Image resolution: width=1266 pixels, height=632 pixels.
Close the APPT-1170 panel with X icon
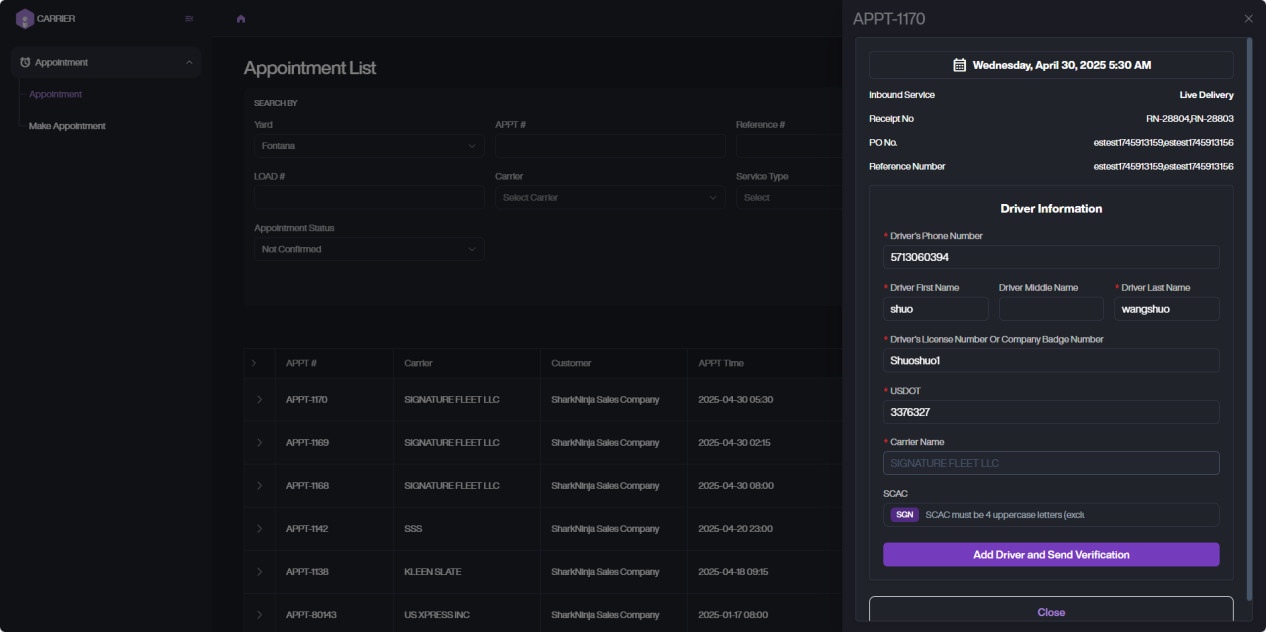[x=1248, y=19]
